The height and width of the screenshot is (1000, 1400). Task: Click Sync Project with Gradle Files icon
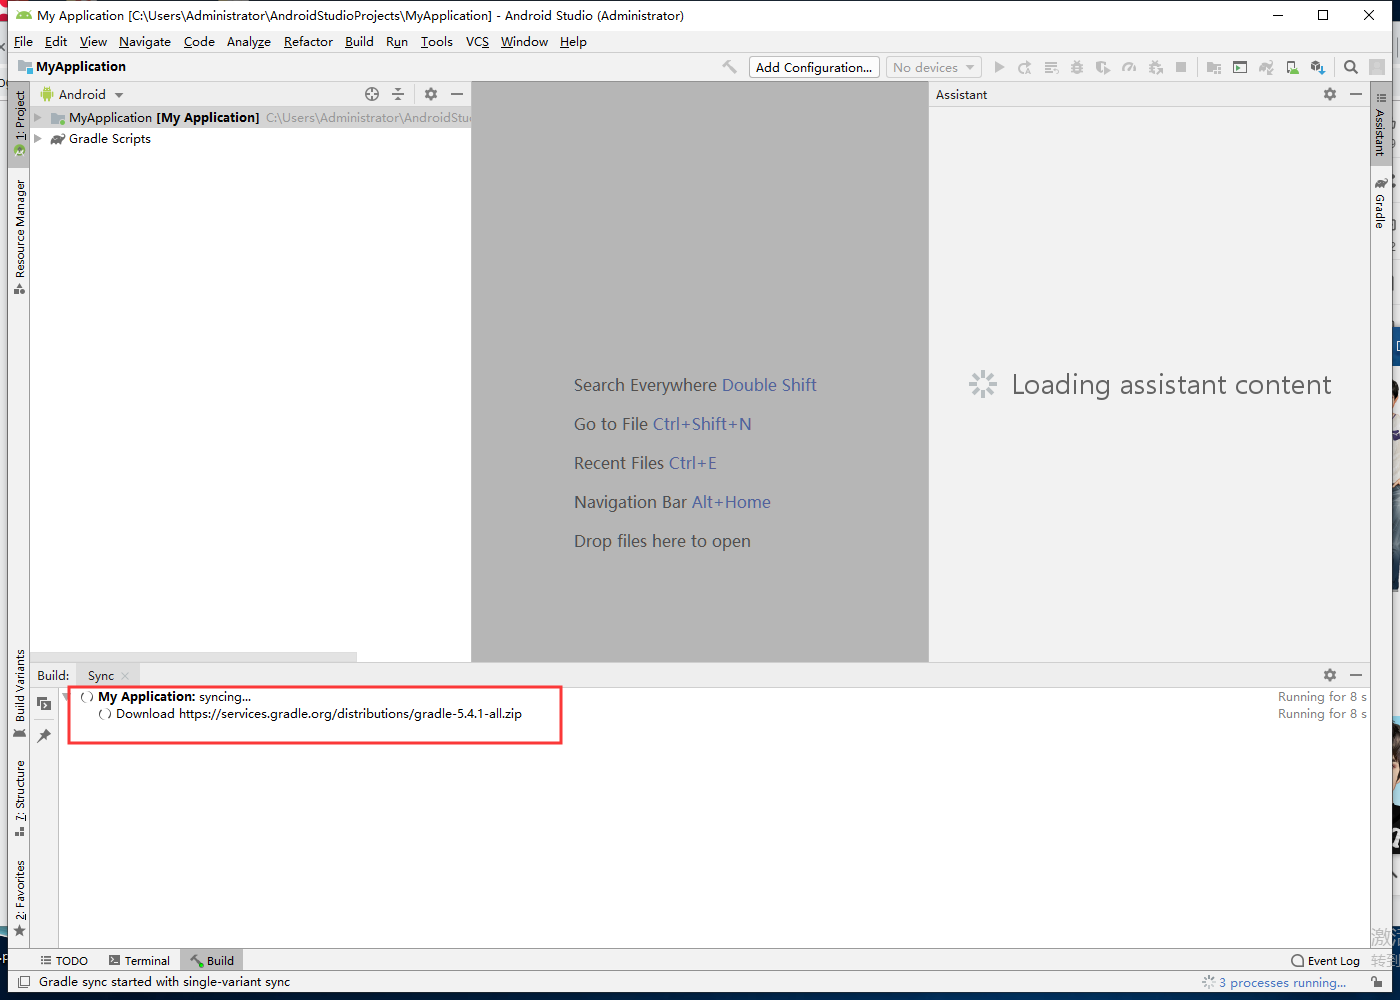1266,67
